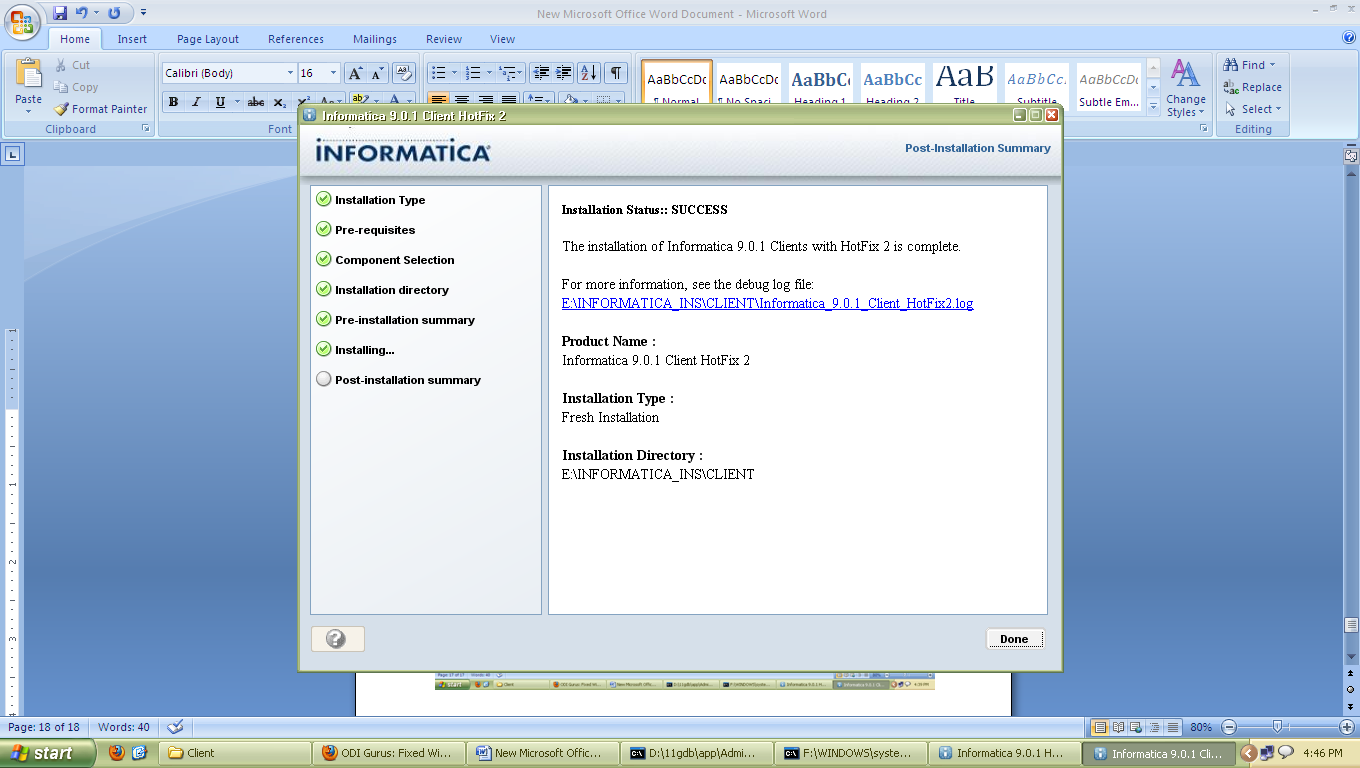Decrease the paragraph indent

point(541,73)
